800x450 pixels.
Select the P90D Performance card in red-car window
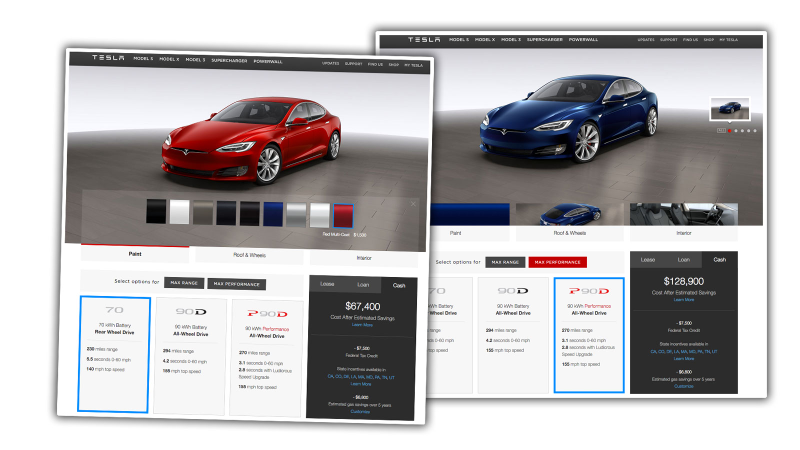(x=266, y=359)
